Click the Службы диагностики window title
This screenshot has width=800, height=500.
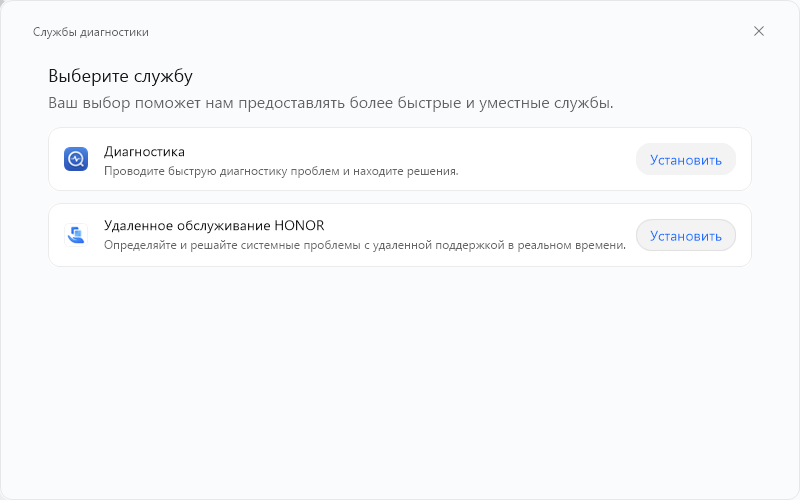(91, 32)
